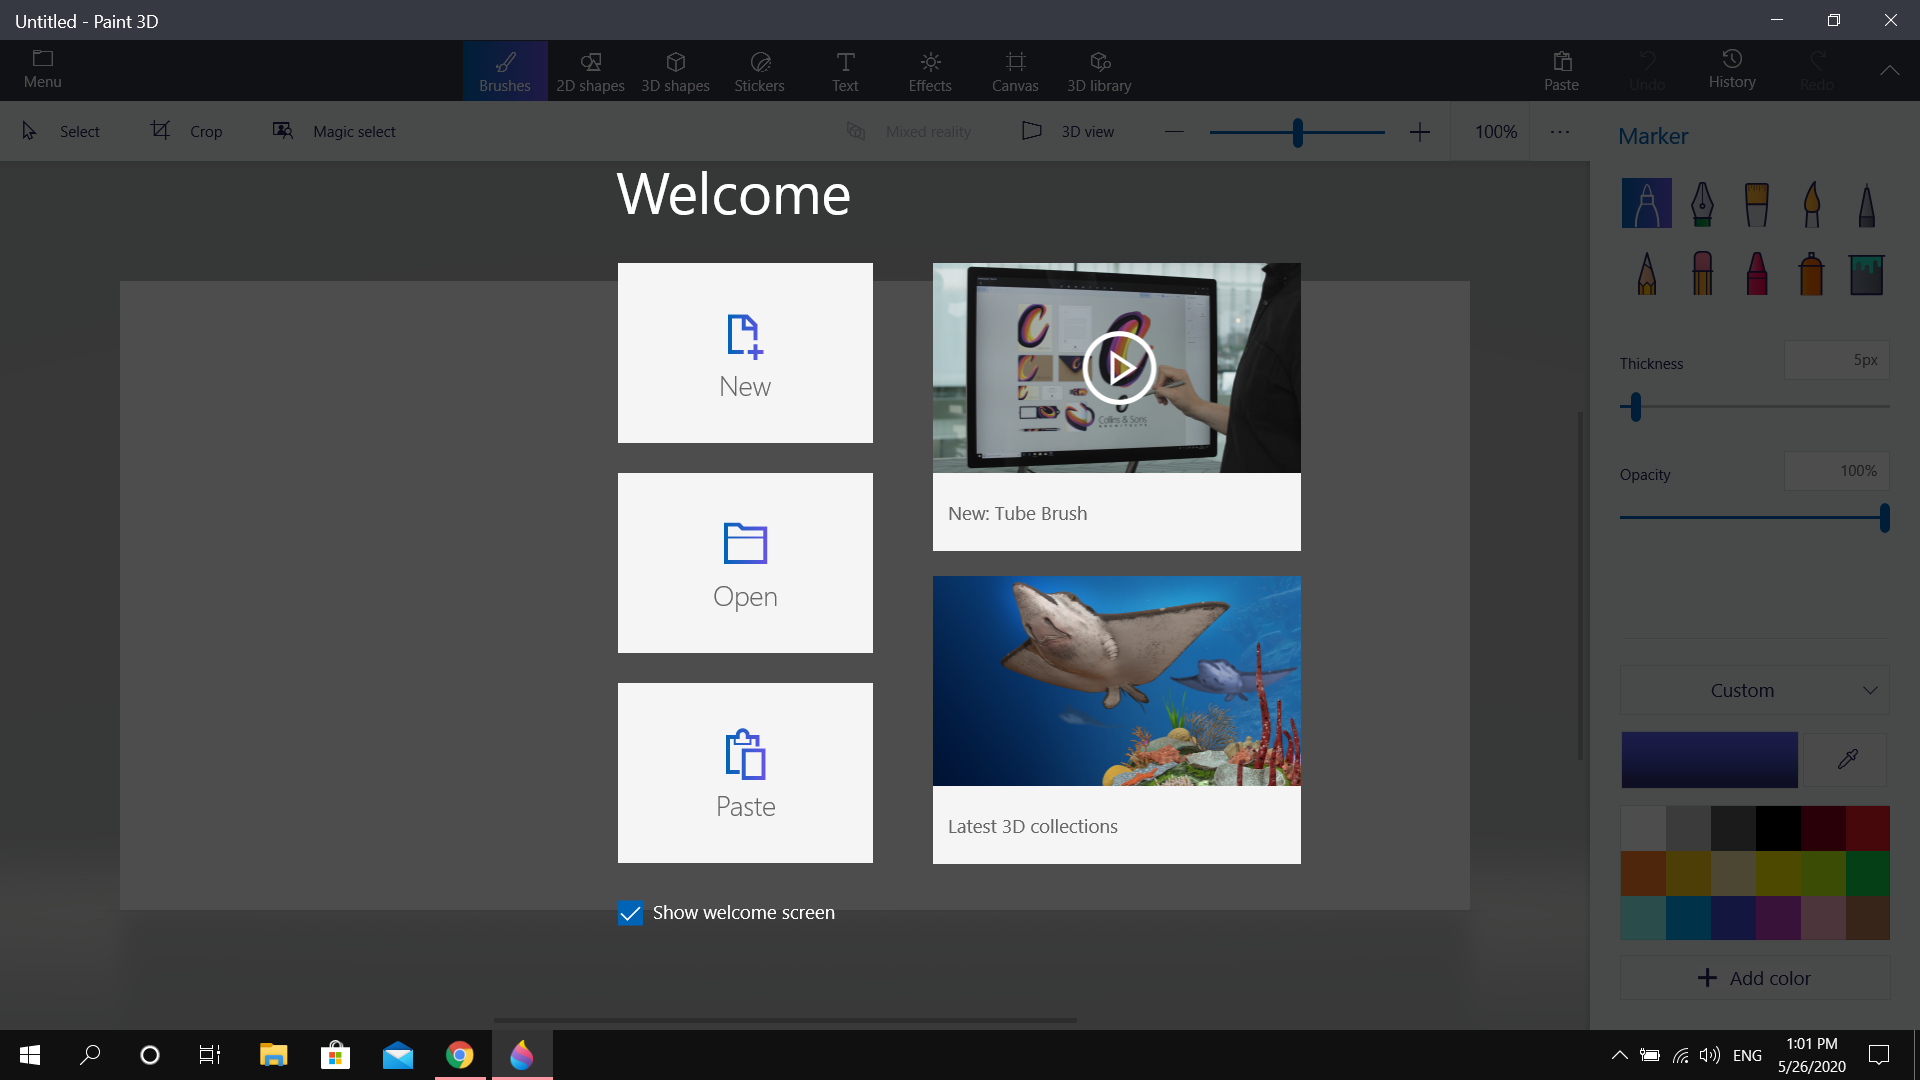Choose the bright red color swatch
The image size is (1920, 1080).
tap(1867, 828)
